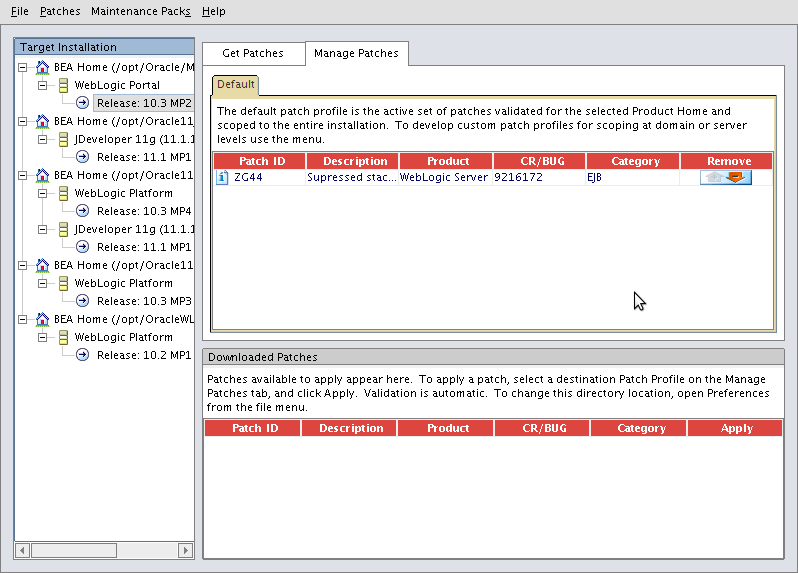The image size is (798, 573).
Task: Open the File menu
Action: click(x=20, y=11)
